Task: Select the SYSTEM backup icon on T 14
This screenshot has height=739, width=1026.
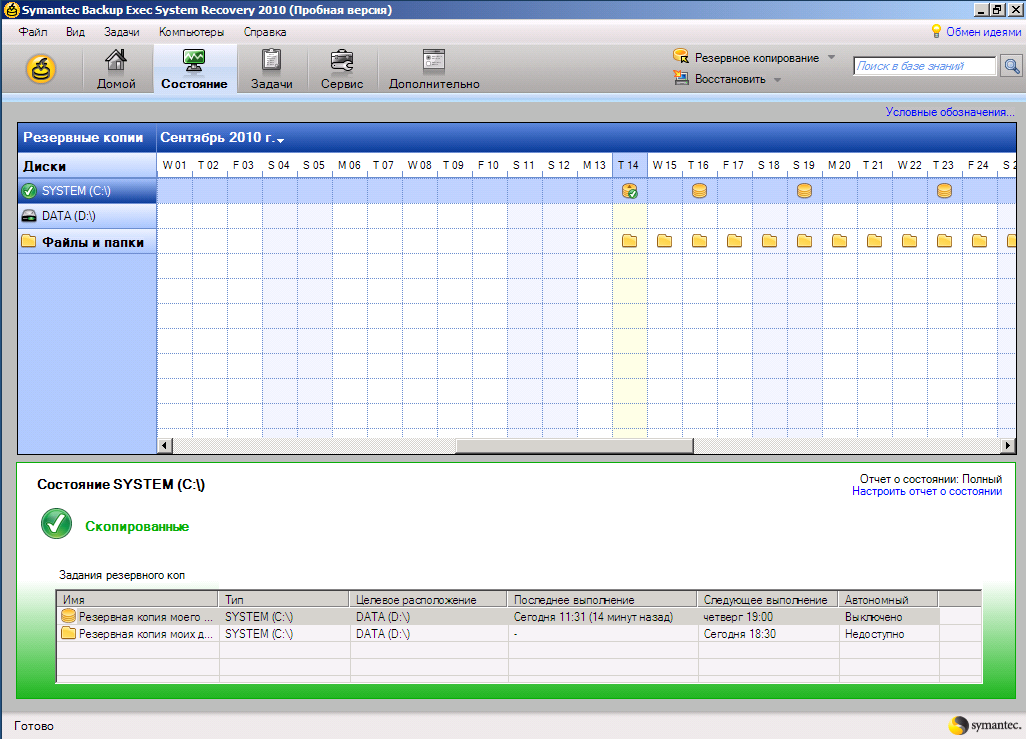Action: coord(630,191)
